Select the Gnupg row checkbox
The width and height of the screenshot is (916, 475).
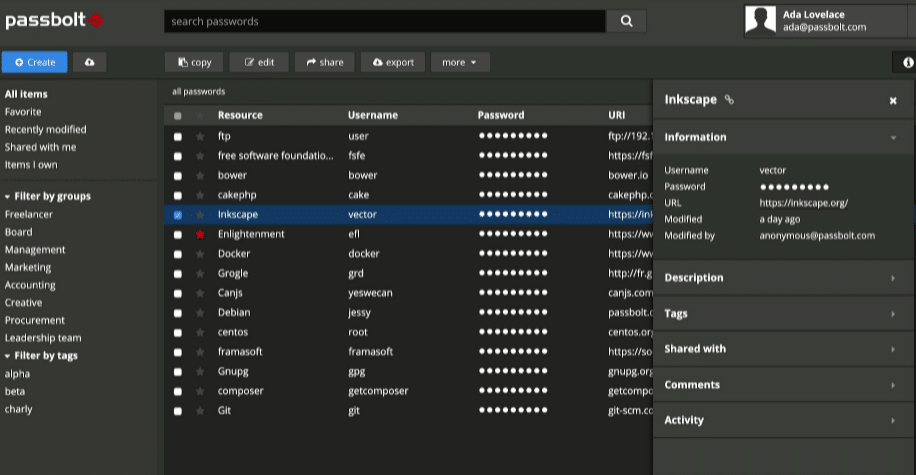click(178, 372)
